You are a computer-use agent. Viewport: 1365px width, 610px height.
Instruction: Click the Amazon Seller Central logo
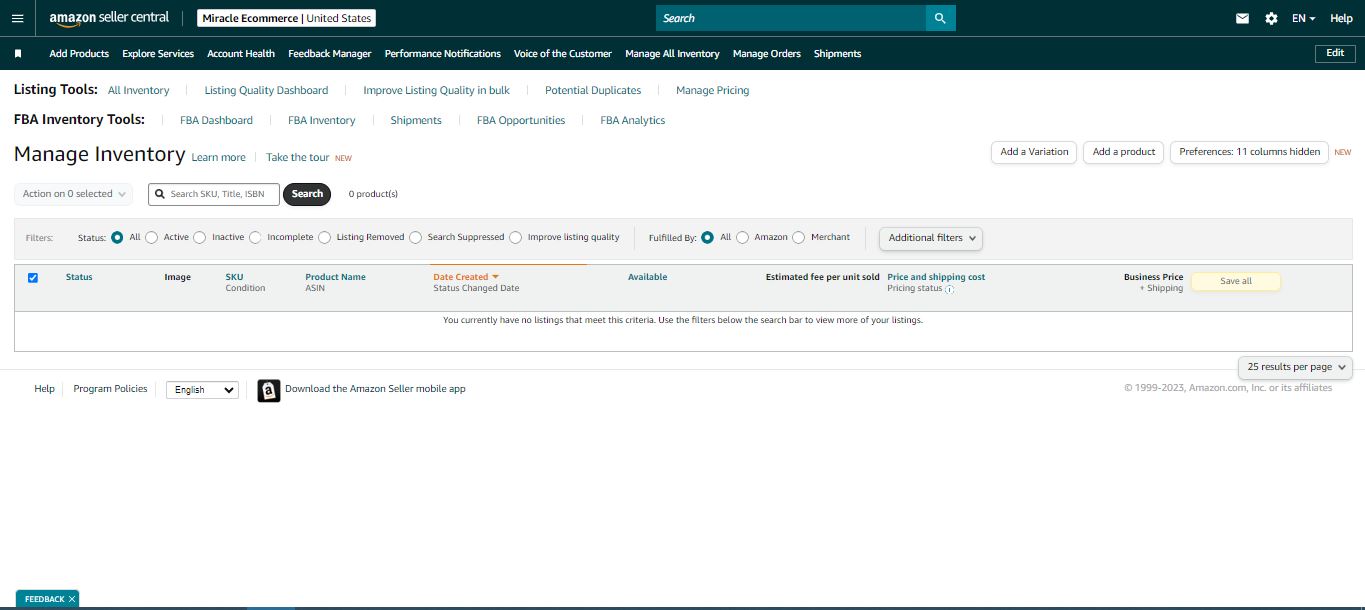[109, 18]
